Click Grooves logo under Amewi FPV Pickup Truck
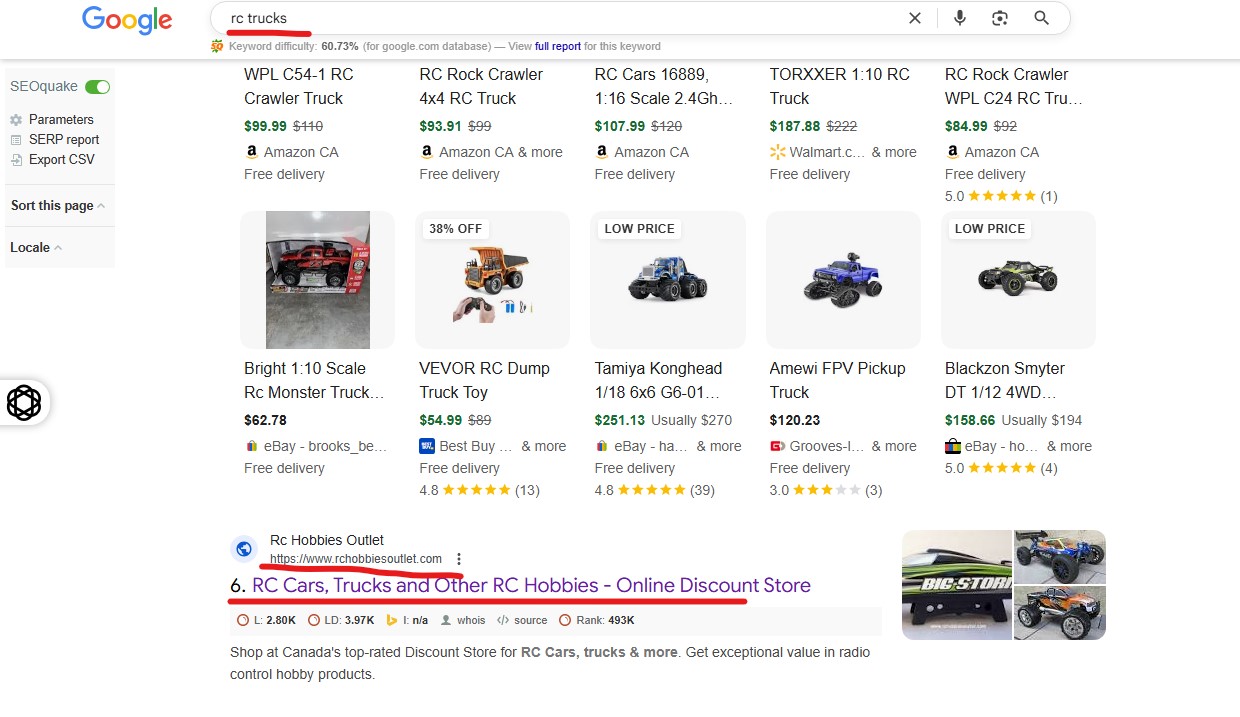1240x717 pixels. (777, 446)
